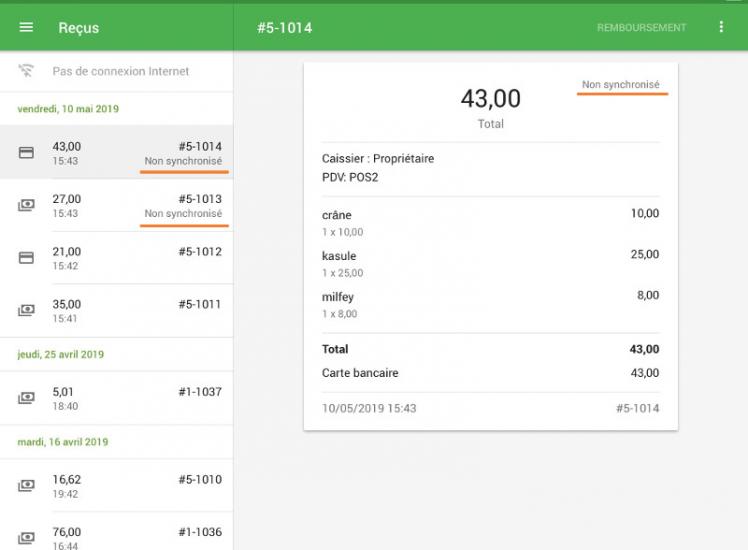Click card payment icon of receipt #5-1012

pyautogui.click(x=26, y=258)
